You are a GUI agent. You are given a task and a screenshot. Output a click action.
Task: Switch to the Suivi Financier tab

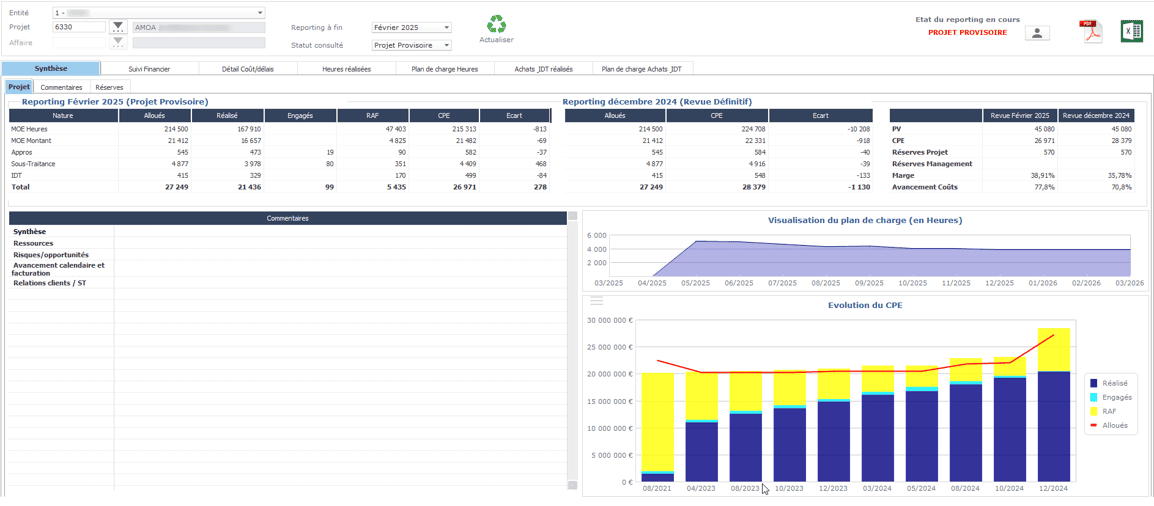pos(149,69)
